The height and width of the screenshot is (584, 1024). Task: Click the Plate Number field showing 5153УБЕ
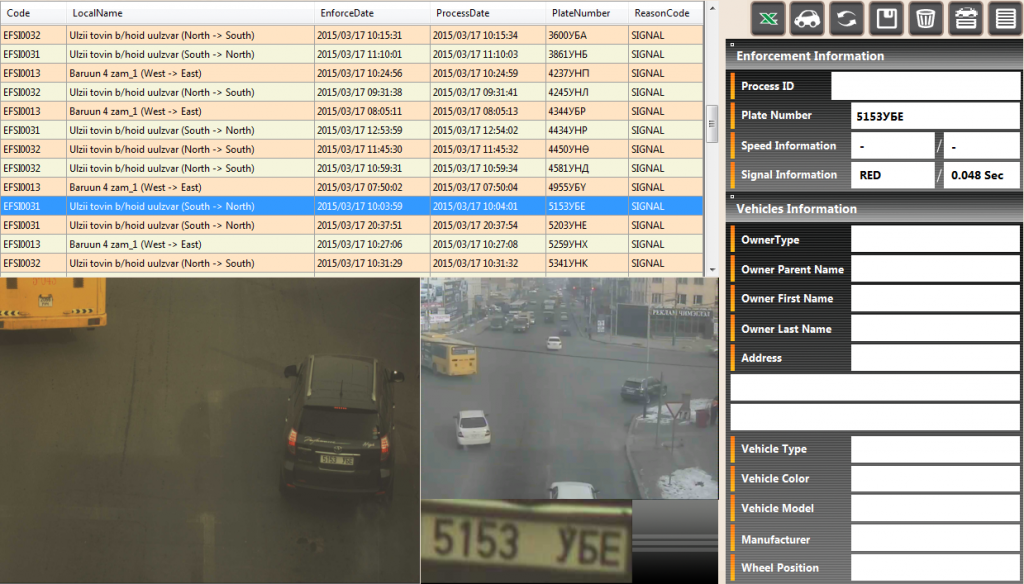click(x=934, y=116)
